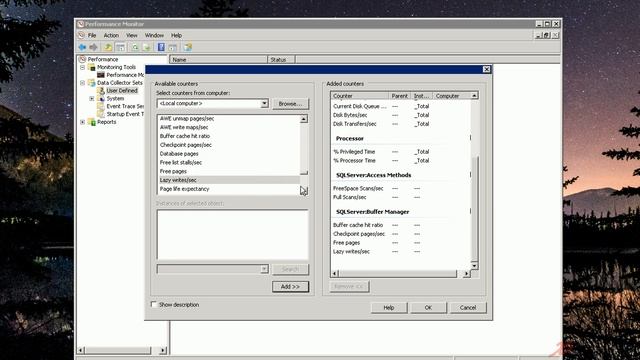
Task: Select AWE unmap pages/sec counter
Action: click(229, 118)
